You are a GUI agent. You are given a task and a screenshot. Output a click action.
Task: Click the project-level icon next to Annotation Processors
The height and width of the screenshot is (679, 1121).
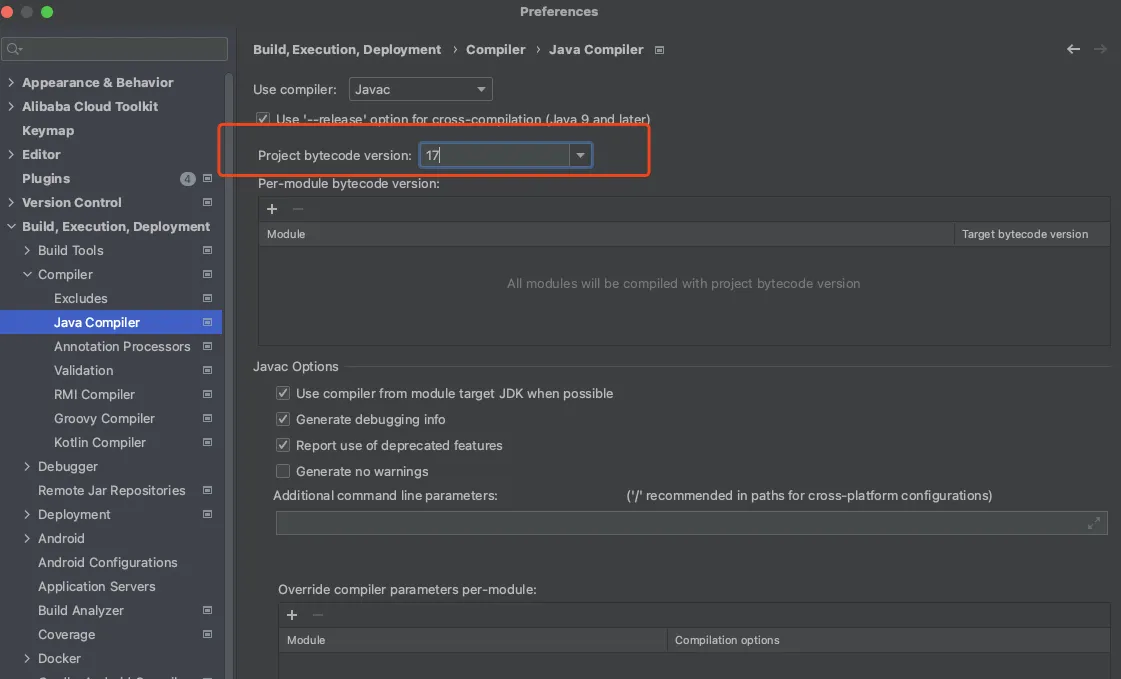click(x=207, y=346)
